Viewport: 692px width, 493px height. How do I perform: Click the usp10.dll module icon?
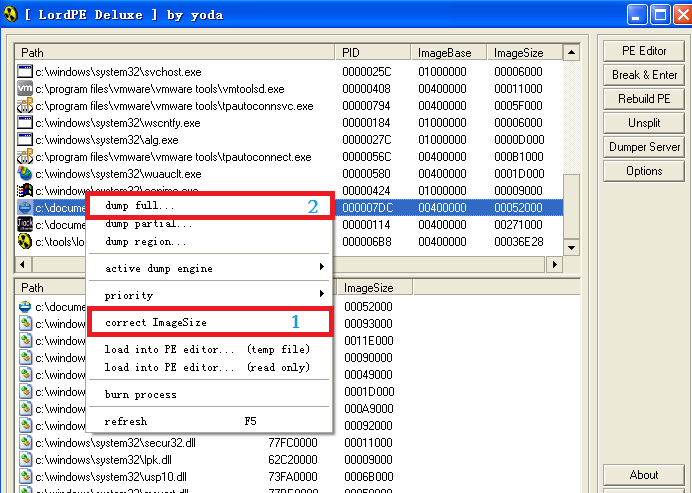pyautogui.click(x=26, y=476)
